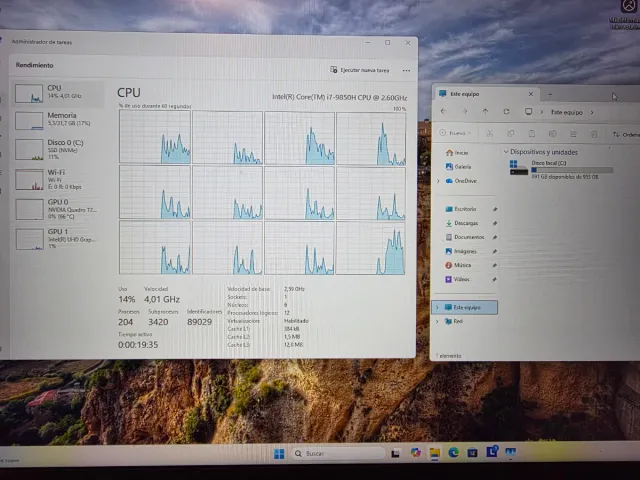Viewport: 640px width, 480px height.
Task: Open the Descargas quick access folder
Action: 465,223
